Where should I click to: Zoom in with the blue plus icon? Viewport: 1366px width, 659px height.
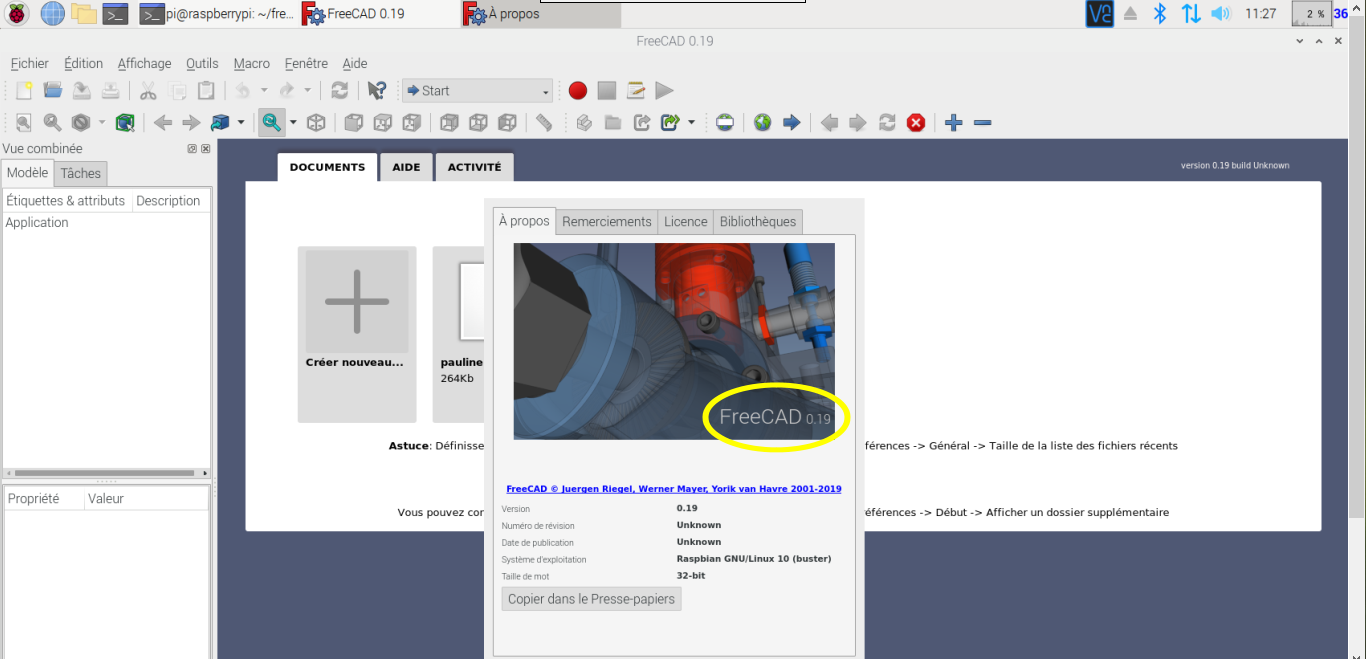click(x=954, y=123)
